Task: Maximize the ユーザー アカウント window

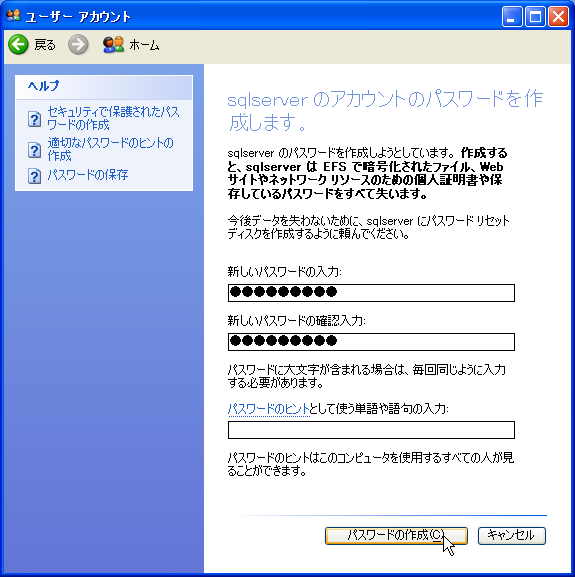Action: pos(535,17)
